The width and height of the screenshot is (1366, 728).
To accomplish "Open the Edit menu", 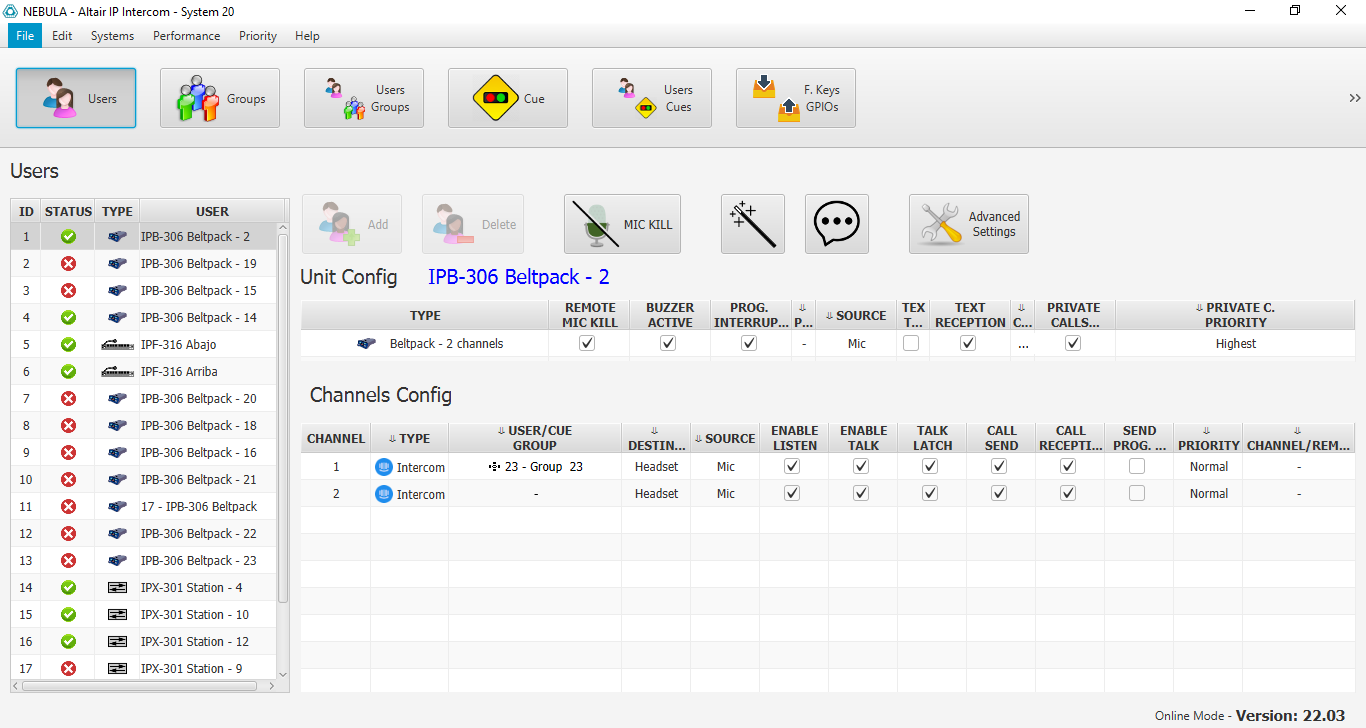I will point(62,36).
